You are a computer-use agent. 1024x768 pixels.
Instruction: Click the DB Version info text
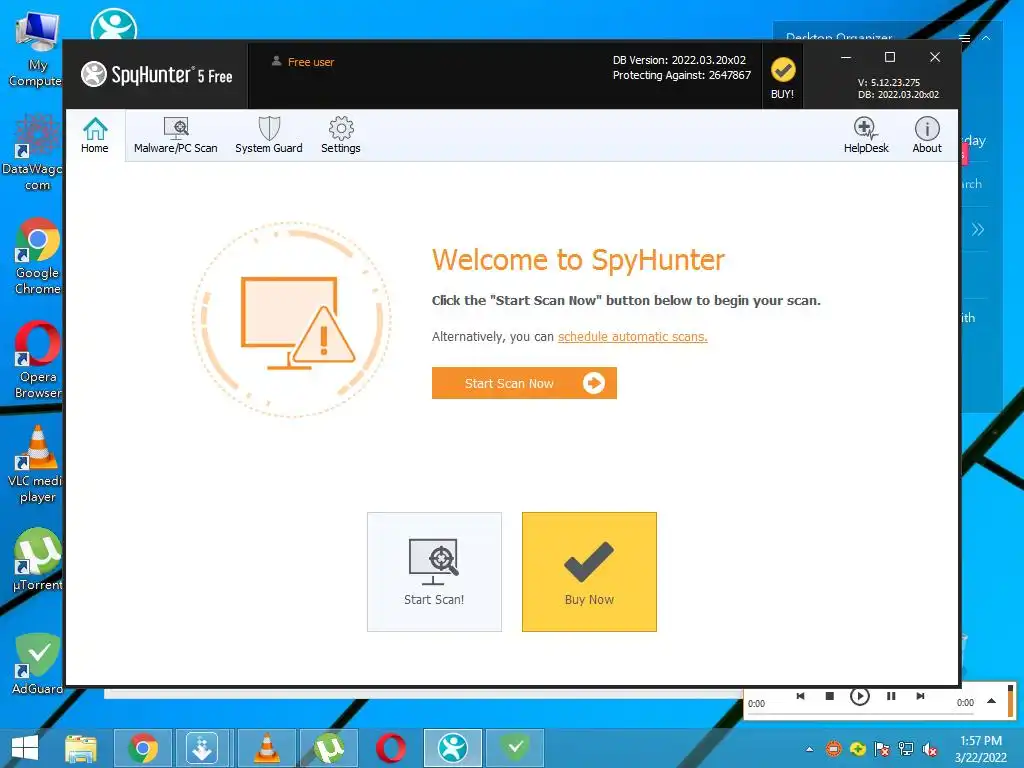[x=679, y=60]
